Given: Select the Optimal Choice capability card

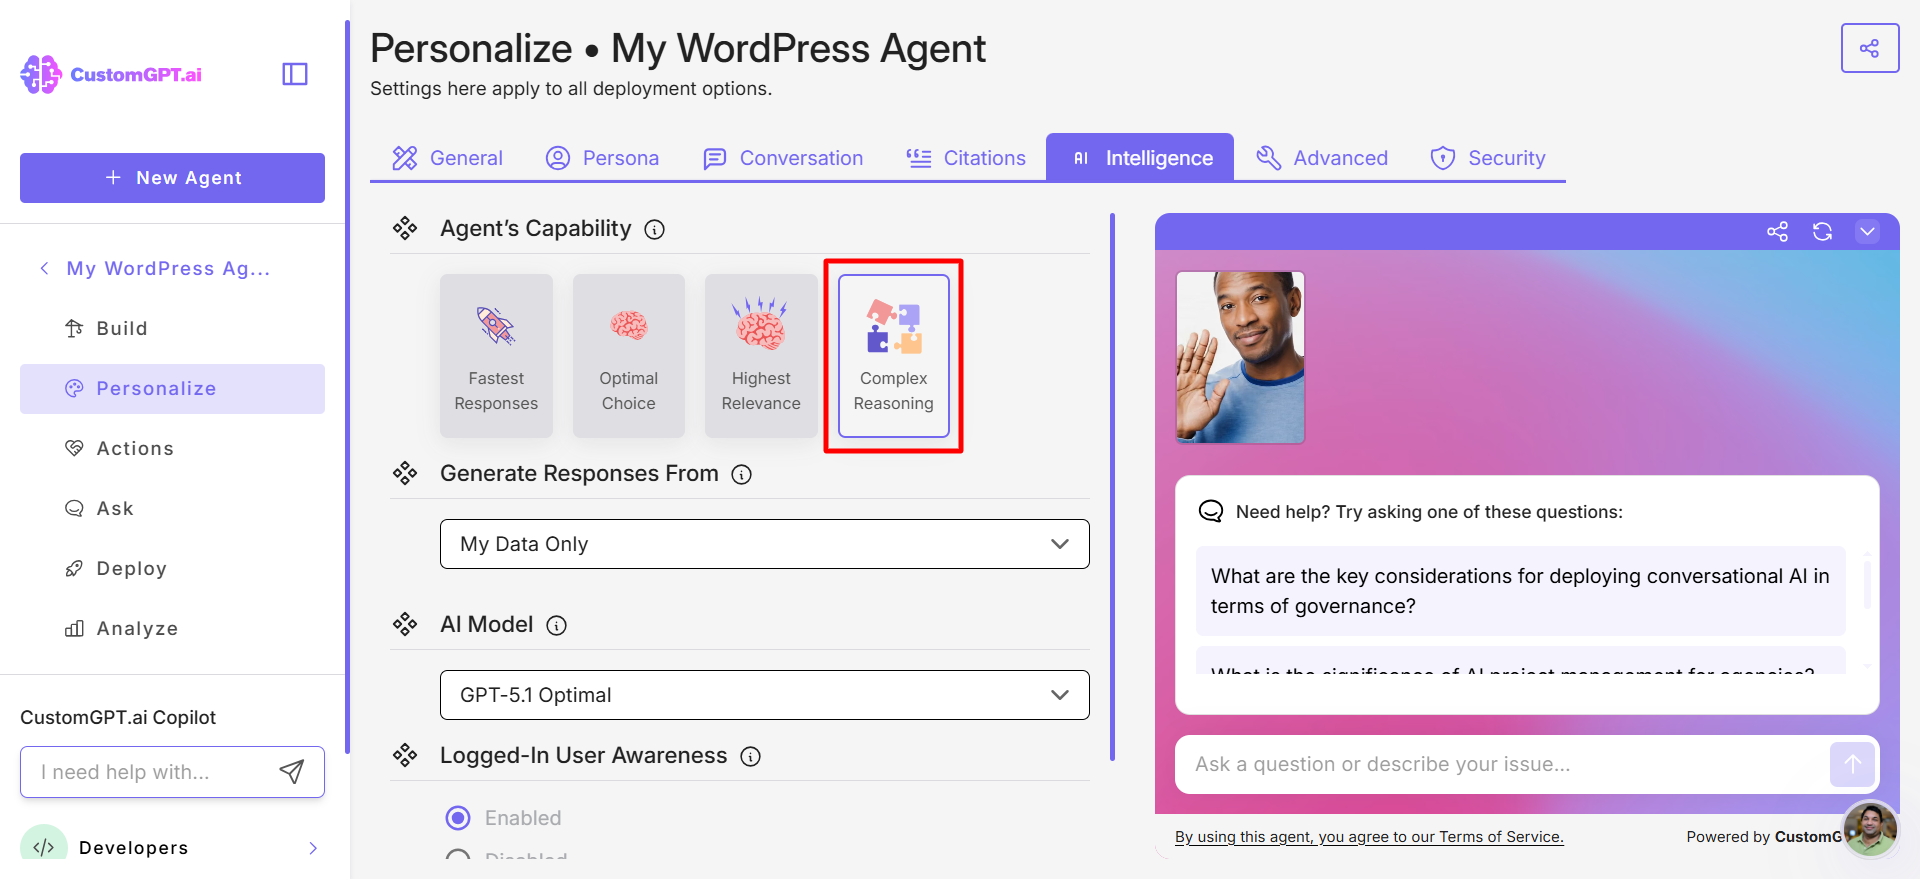Looking at the screenshot, I should (629, 356).
